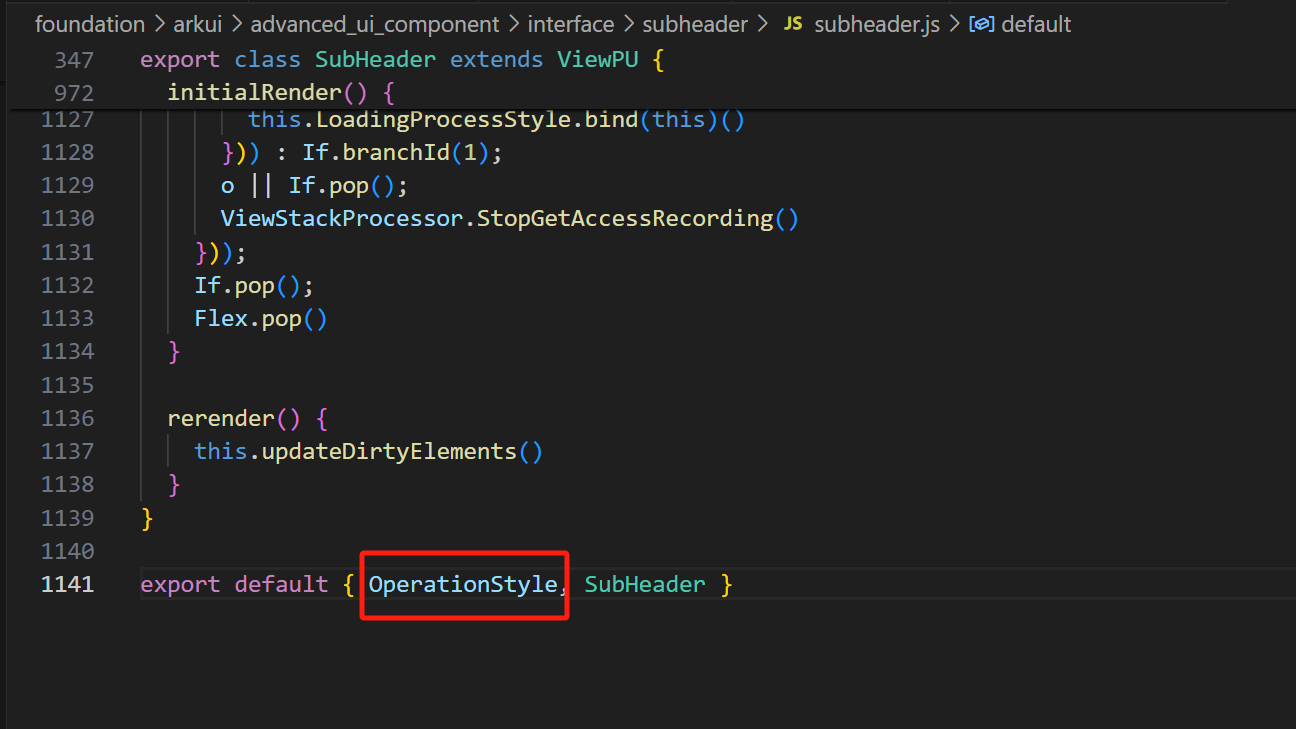Image resolution: width=1296 pixels, height=729 pixels.
Task: Open the default symbol breadcrumb
Action: (x=1036, y=24)
